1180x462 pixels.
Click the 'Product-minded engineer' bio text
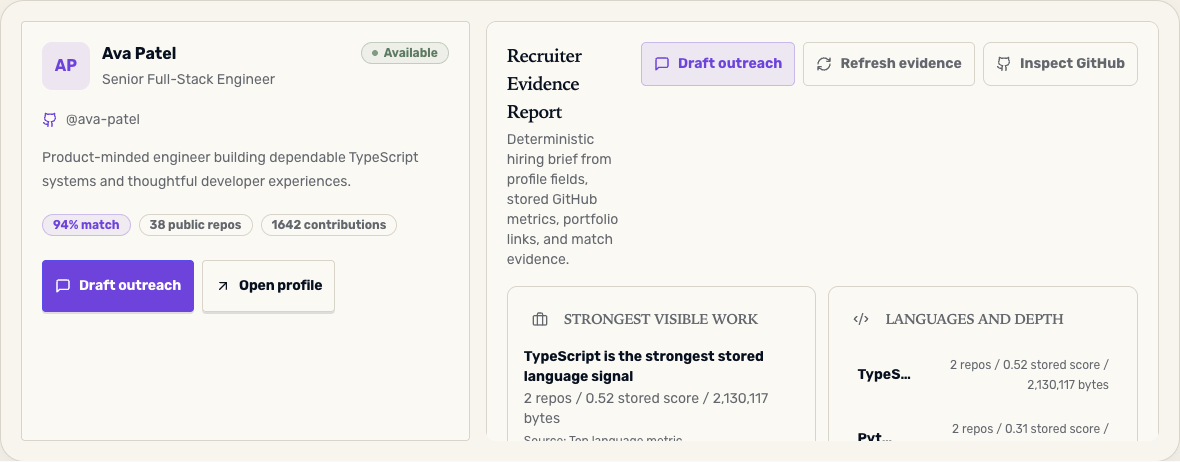(230, 169)
